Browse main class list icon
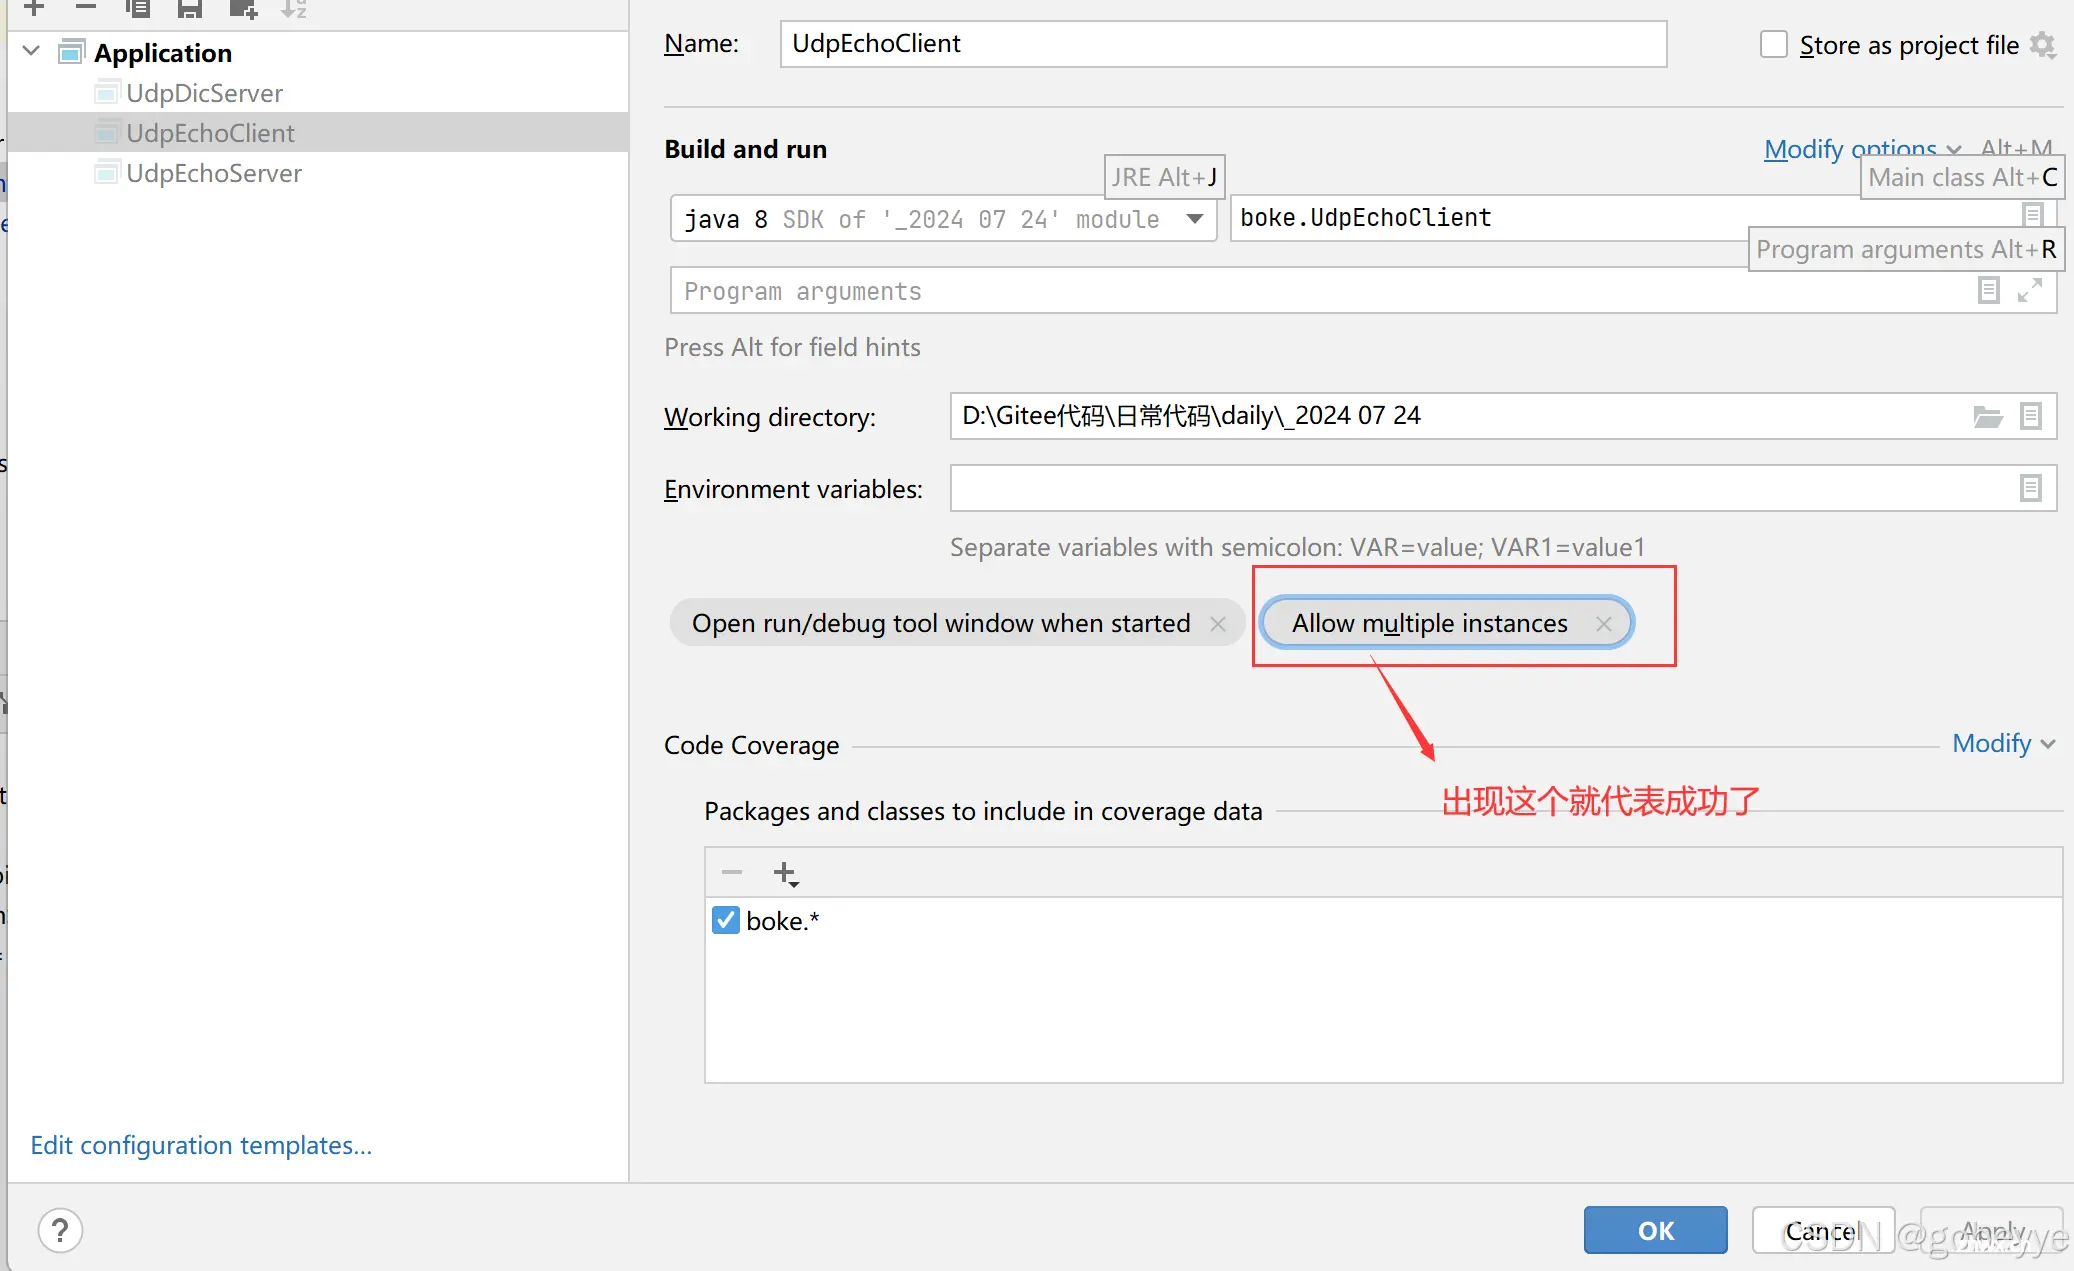2074x1271 pixels. [x=2032, y=214]
